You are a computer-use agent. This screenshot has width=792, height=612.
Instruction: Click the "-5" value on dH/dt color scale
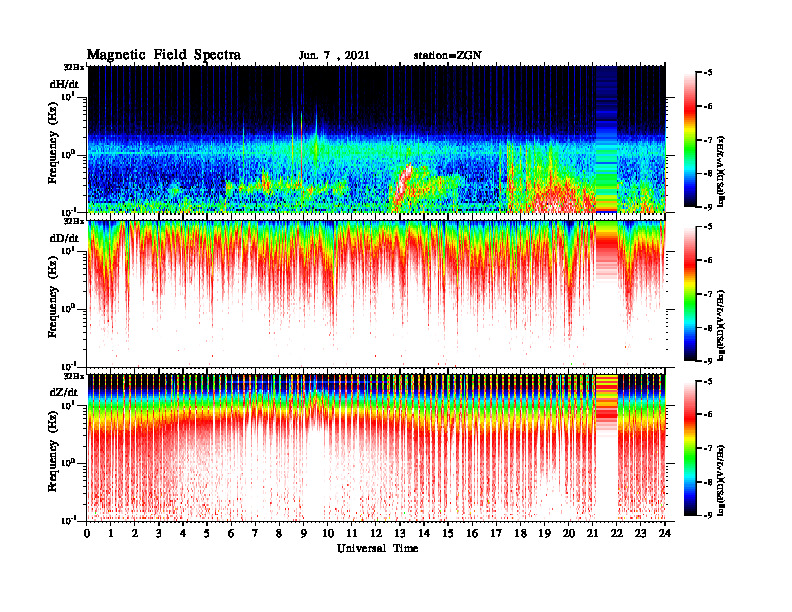[707, 73]
